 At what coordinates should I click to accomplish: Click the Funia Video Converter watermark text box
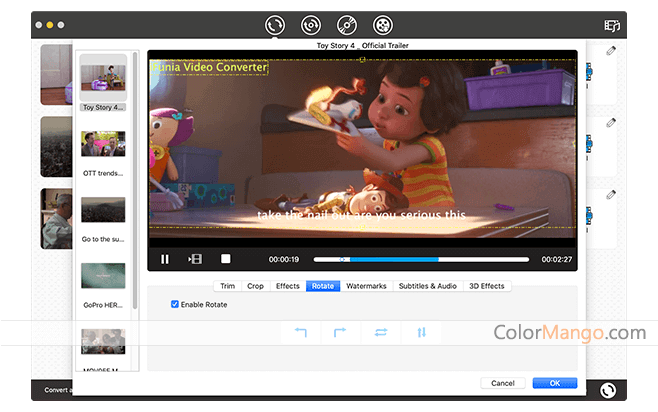pyautogui.click(x=209, y=67)
